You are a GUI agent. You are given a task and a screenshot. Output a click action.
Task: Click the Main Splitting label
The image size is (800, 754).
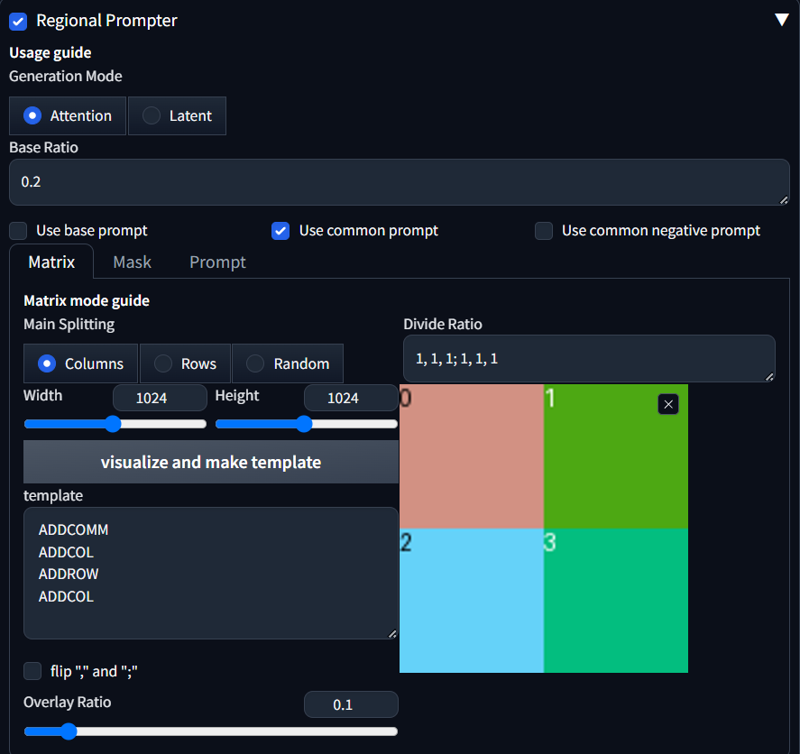coord(69,324)
